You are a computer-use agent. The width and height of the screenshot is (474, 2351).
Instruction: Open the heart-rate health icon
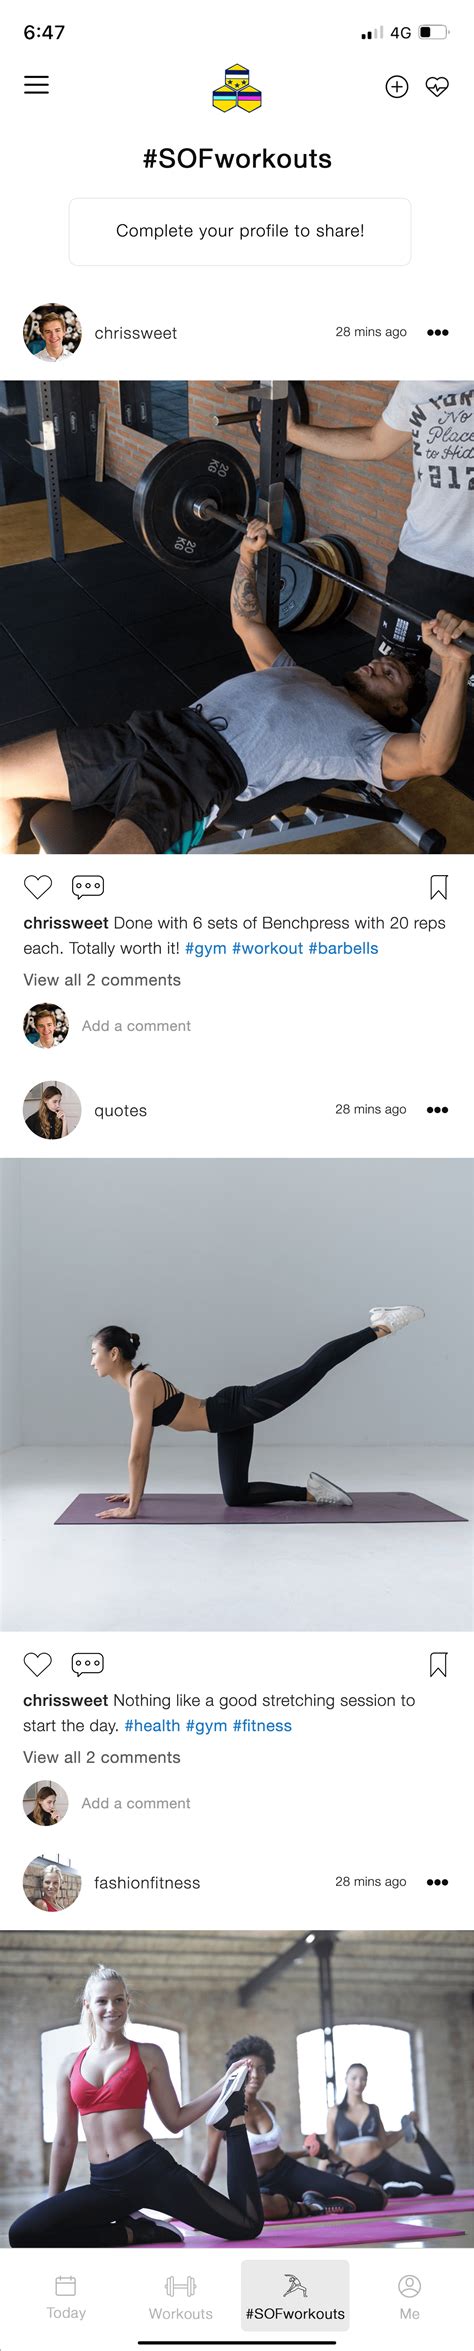(x=437, y=87)
